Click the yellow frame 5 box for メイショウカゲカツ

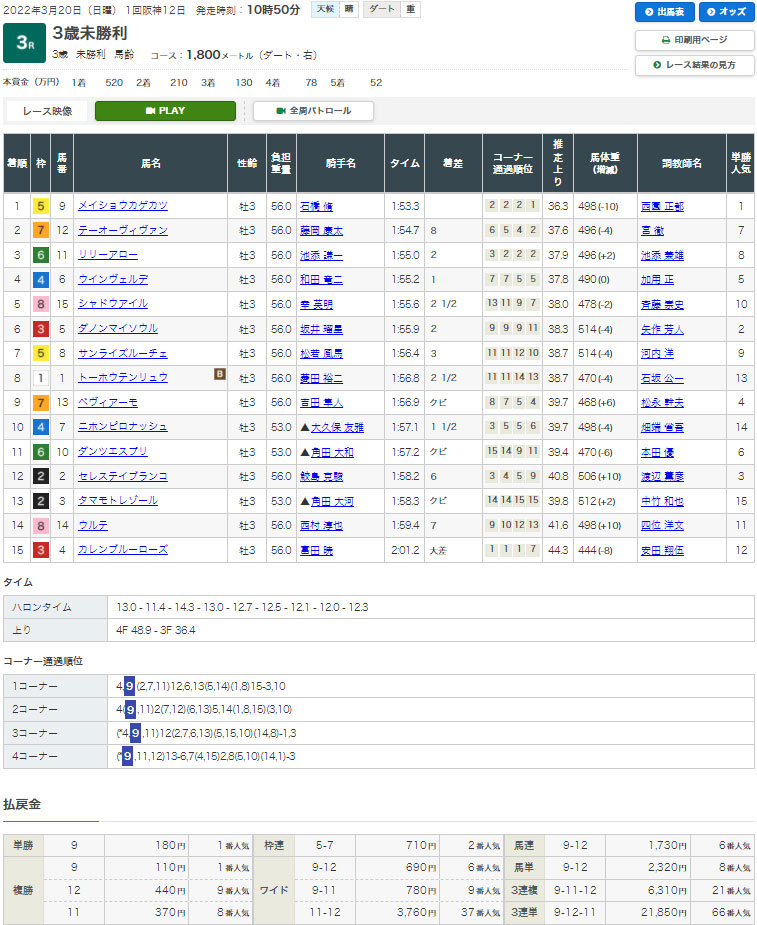41,206
